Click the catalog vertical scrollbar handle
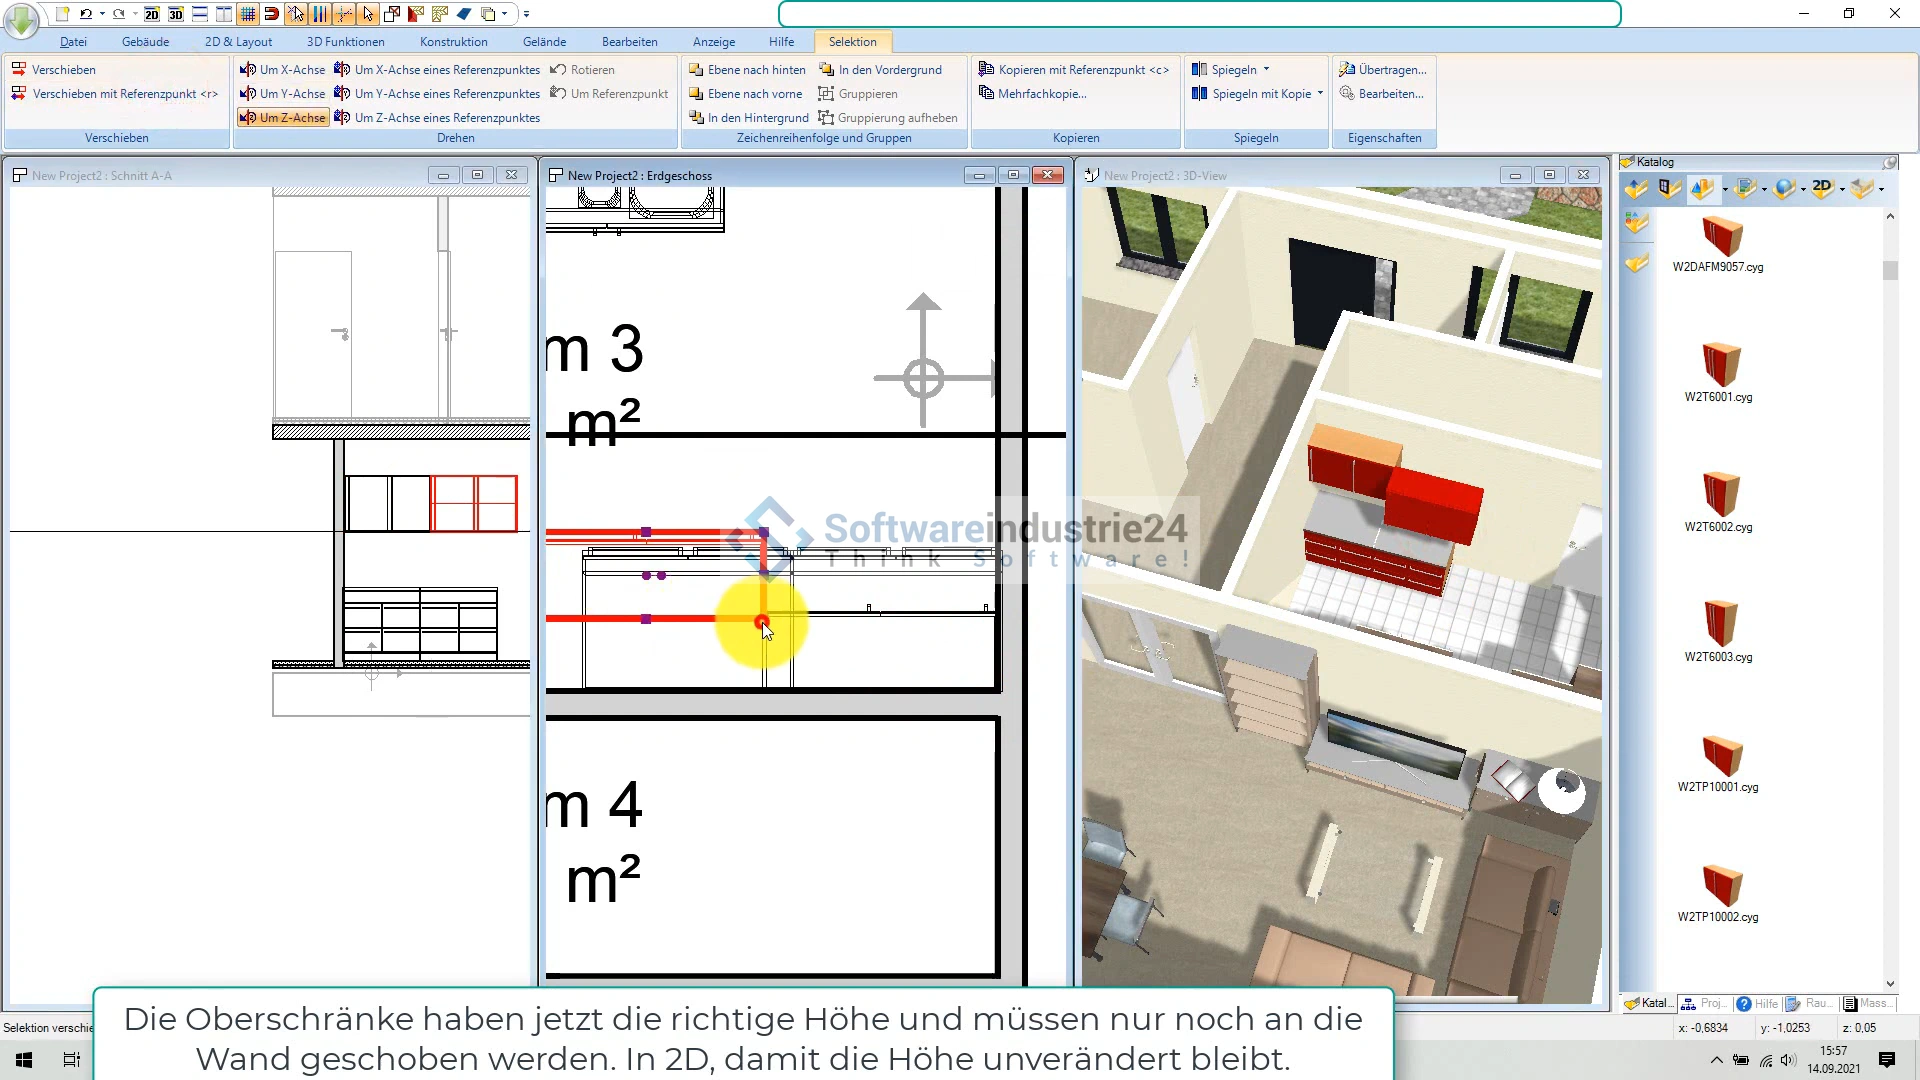The height and width of the screenshot is (1080, 1920). pos(1889,271)
